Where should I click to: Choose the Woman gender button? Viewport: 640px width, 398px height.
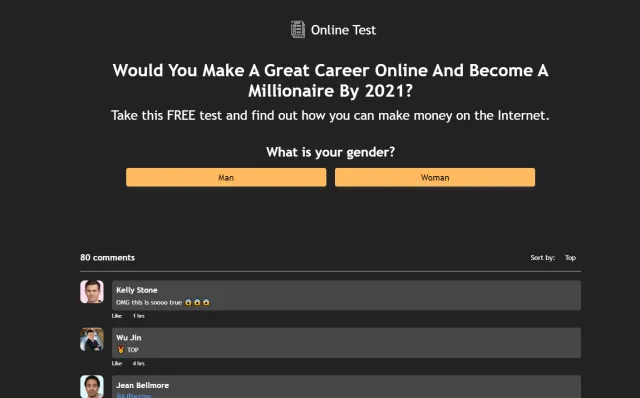click(x=435, y=177)
